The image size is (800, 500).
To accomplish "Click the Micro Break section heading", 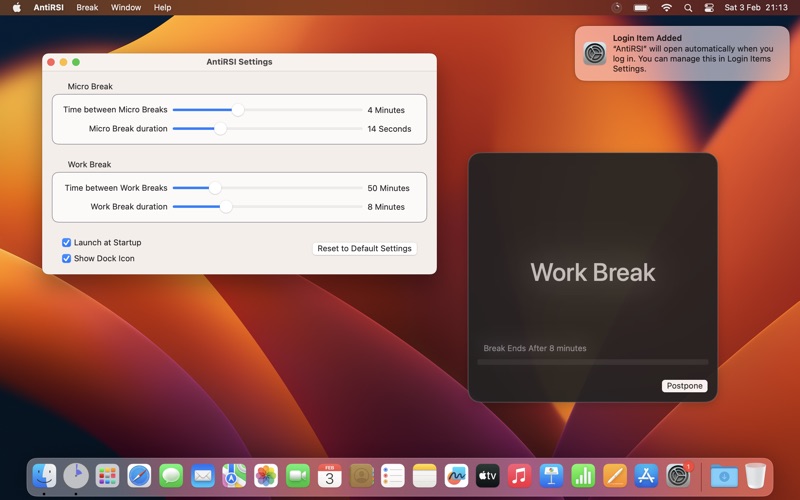I will pos(90,86).
